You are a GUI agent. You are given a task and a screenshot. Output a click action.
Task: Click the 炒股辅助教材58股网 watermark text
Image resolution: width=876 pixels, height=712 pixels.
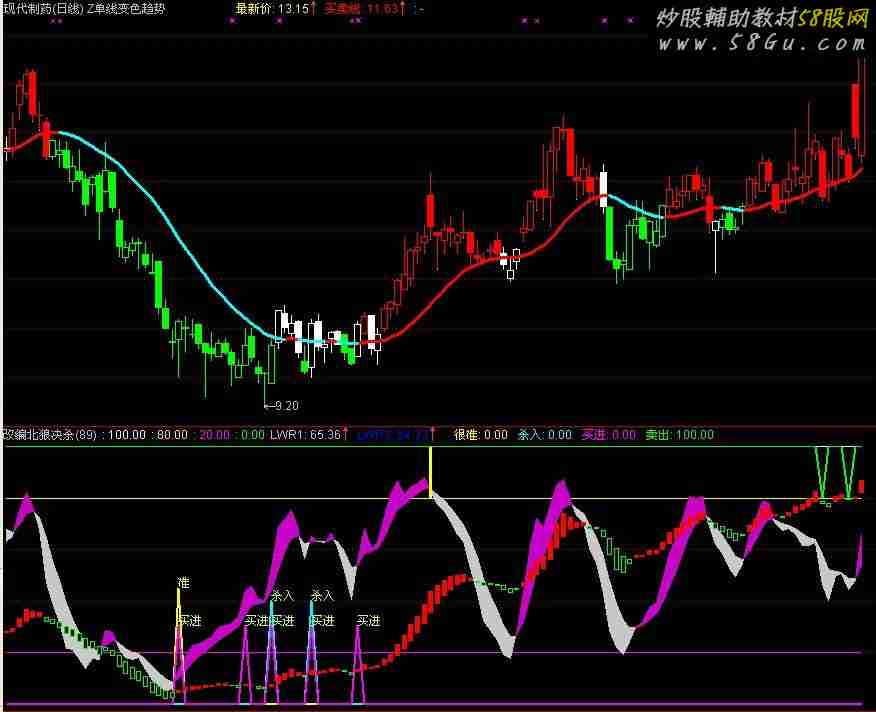point(760,17)
